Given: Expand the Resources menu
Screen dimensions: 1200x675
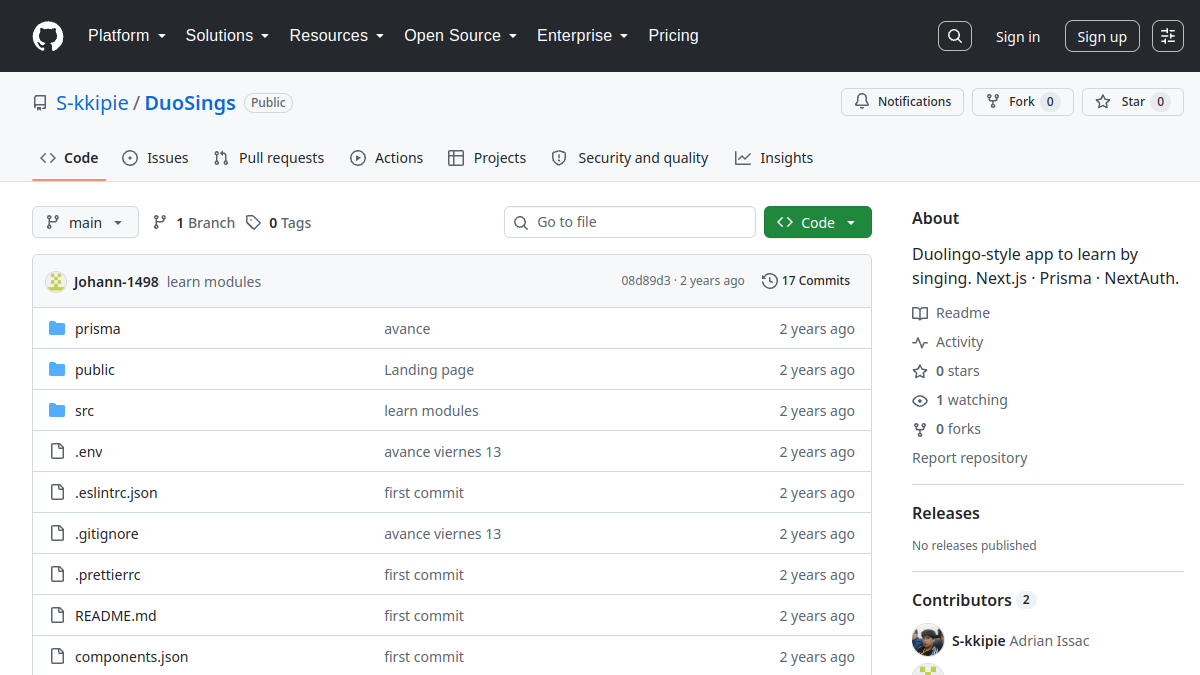Looking at the screenshot, I should coord(337,35).
